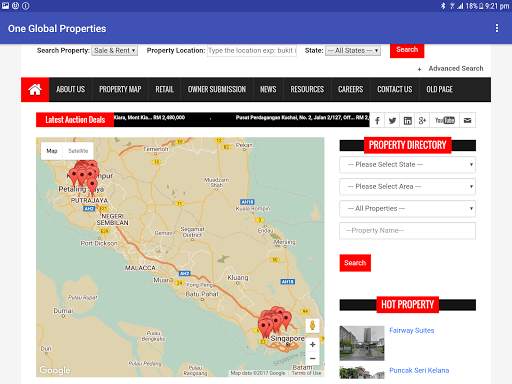Image resolution: width=512 pixels, height=384 pixels.
Task: Click the Property Location input field
Action: 252,51
